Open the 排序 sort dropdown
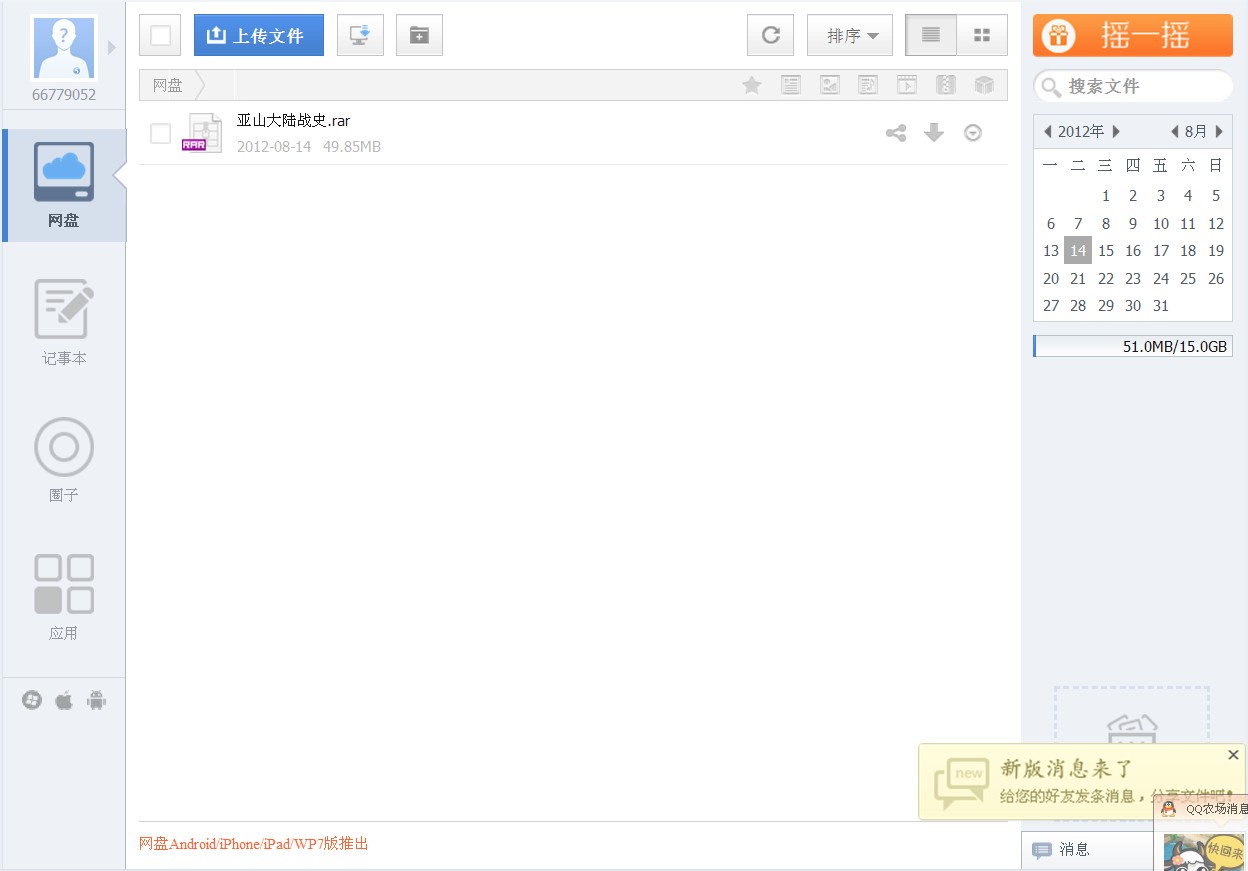1248x871 pixels. point(850,35)
